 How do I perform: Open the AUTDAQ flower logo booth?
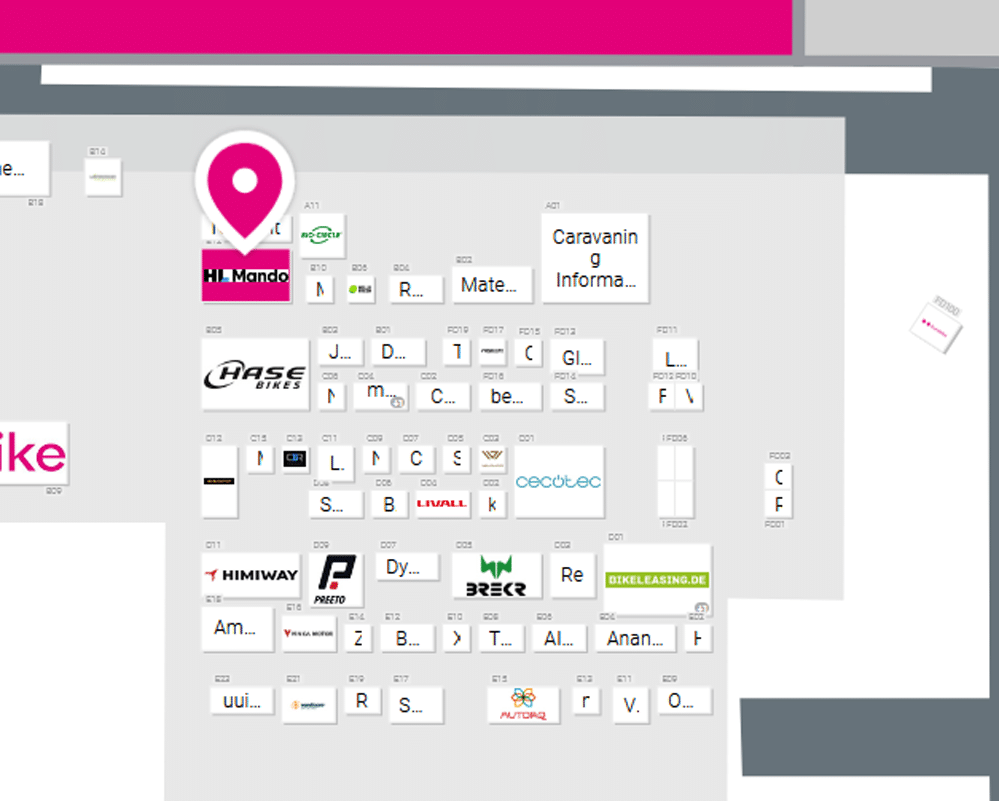(x=523, y=705)
